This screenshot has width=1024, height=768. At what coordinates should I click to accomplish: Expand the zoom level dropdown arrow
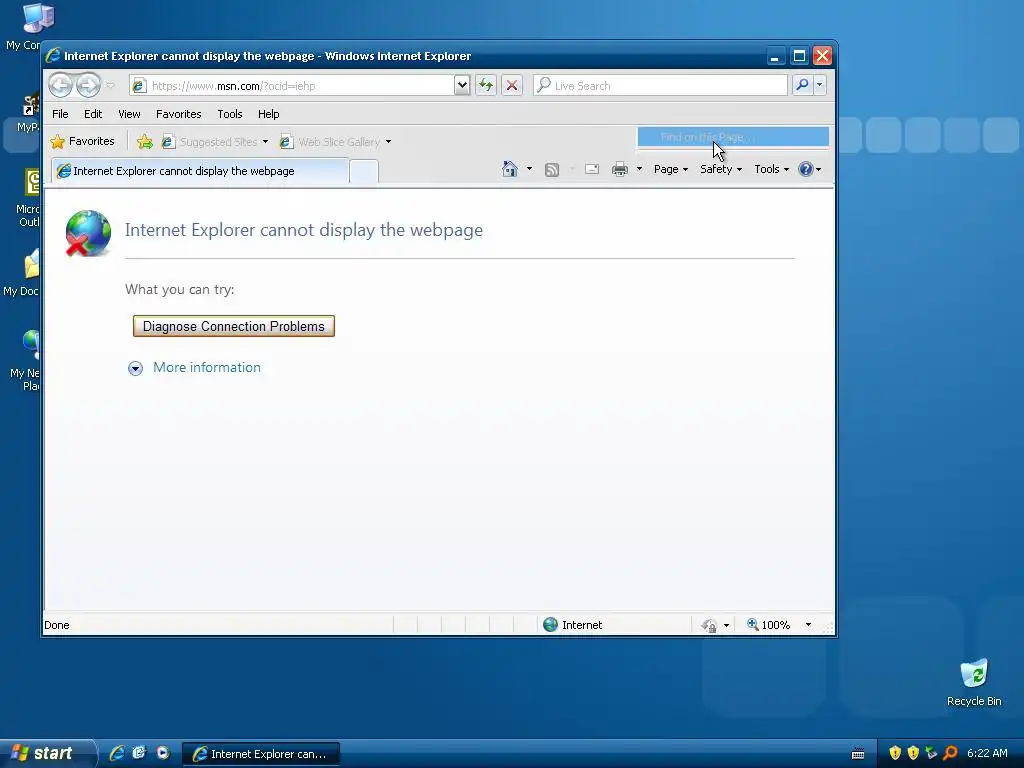pyautogui.click(x=808, y=625)
